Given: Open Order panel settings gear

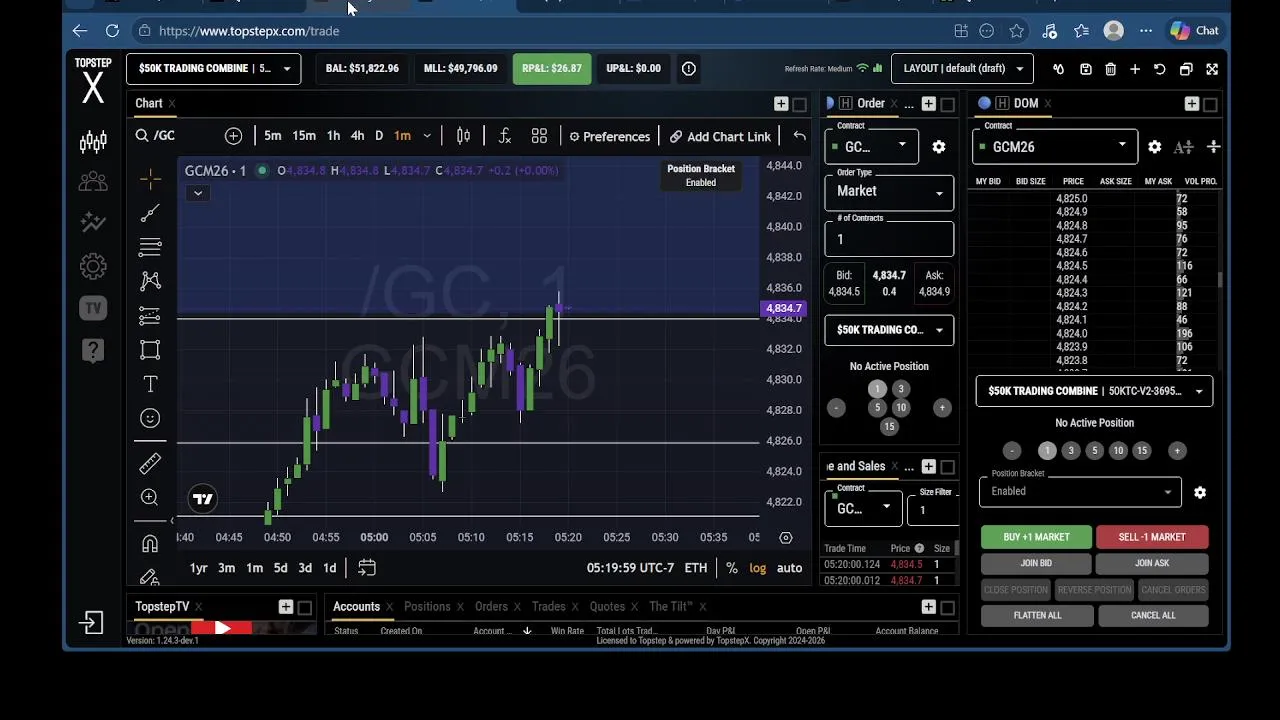Looking at the screenshot, I should (x=938, y=147).
